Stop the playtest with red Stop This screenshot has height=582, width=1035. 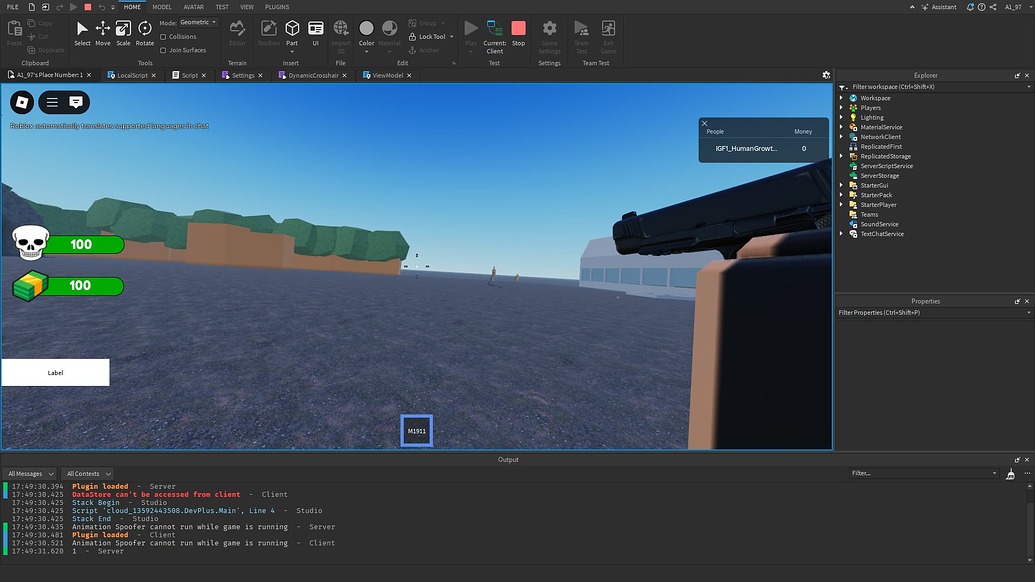(x=518, y=33)
